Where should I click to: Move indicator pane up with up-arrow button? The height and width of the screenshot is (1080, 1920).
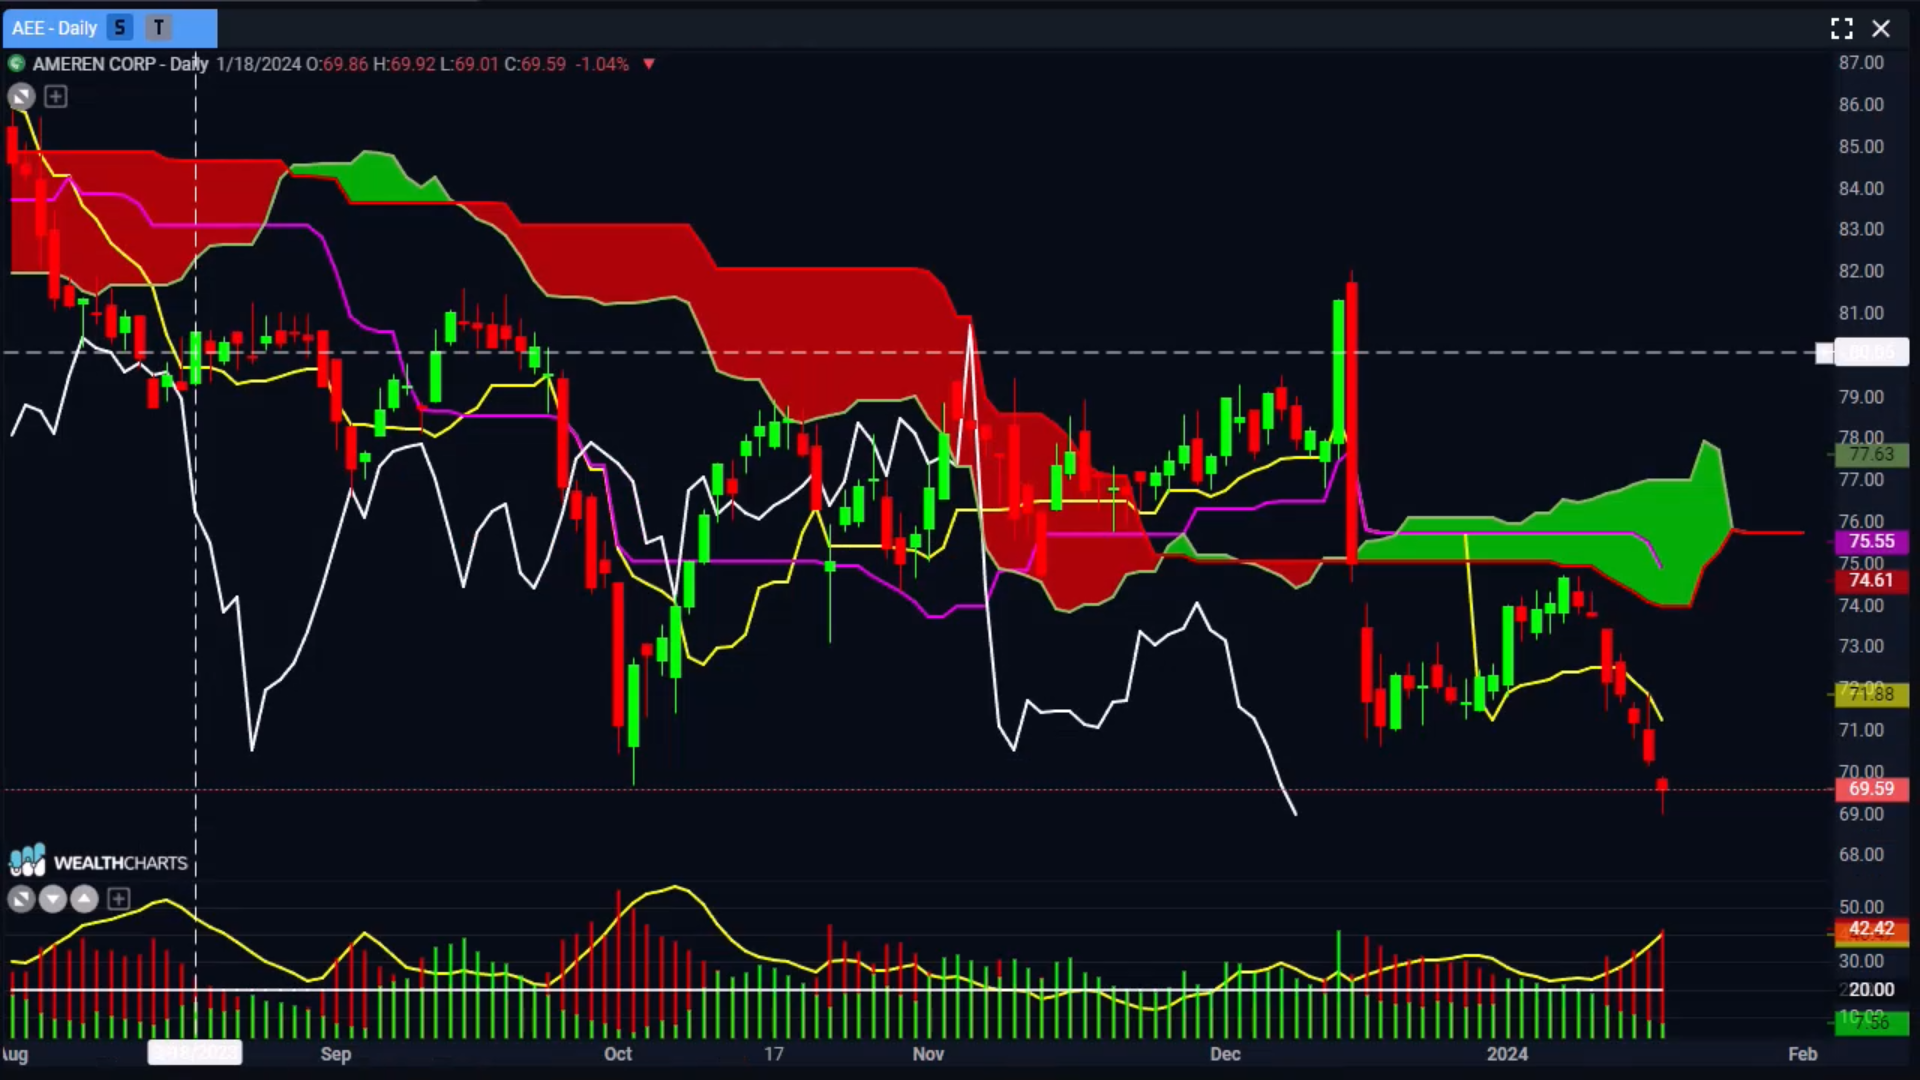tap(85, 899)
